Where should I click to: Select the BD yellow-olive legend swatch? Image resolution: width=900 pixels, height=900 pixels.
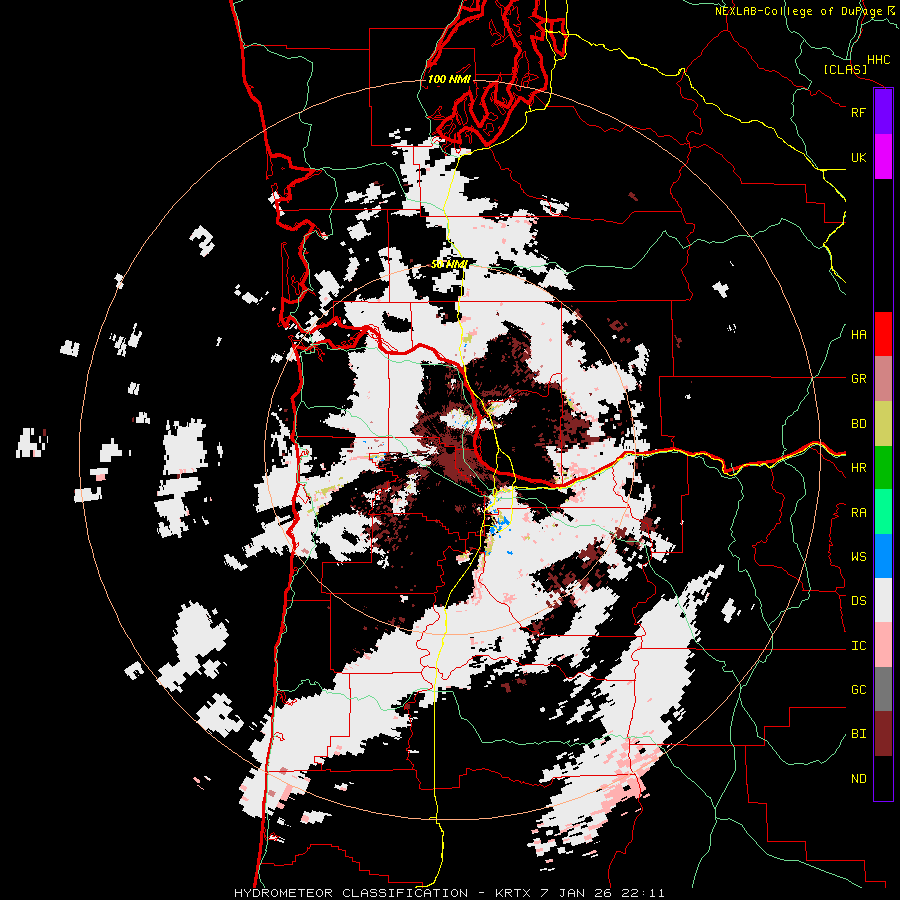883,423
